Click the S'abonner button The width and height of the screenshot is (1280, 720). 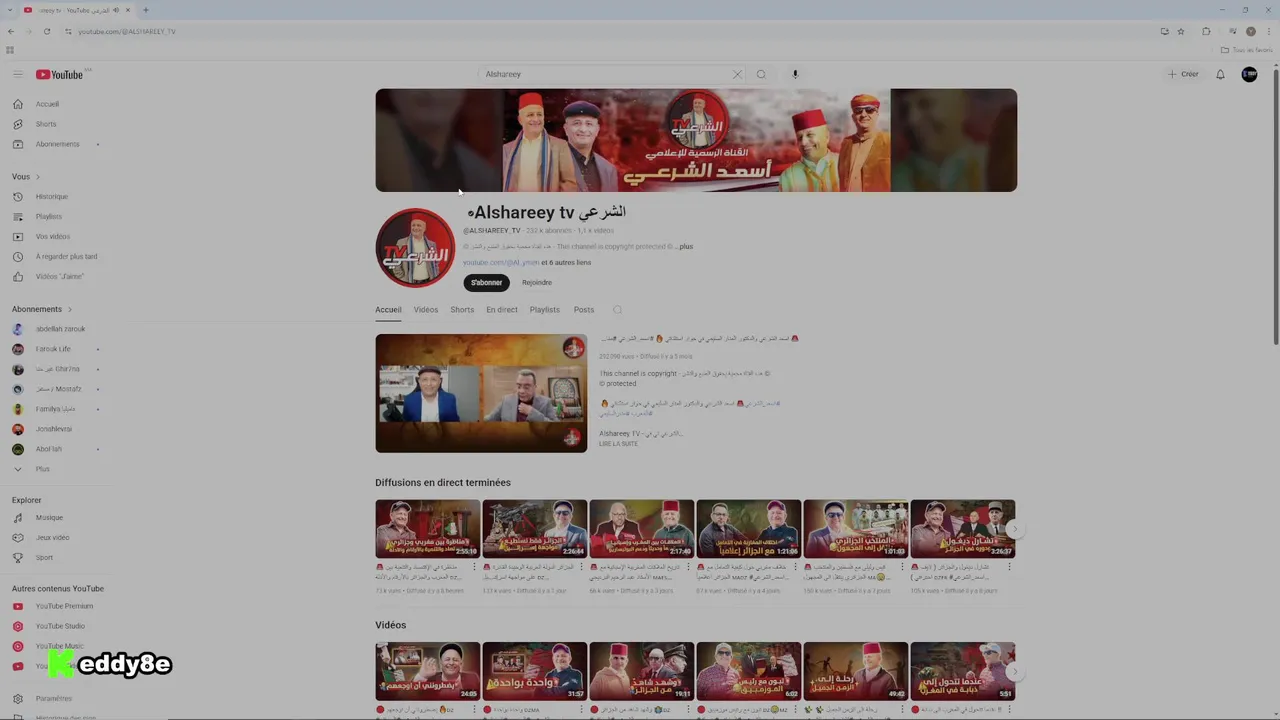487,283
